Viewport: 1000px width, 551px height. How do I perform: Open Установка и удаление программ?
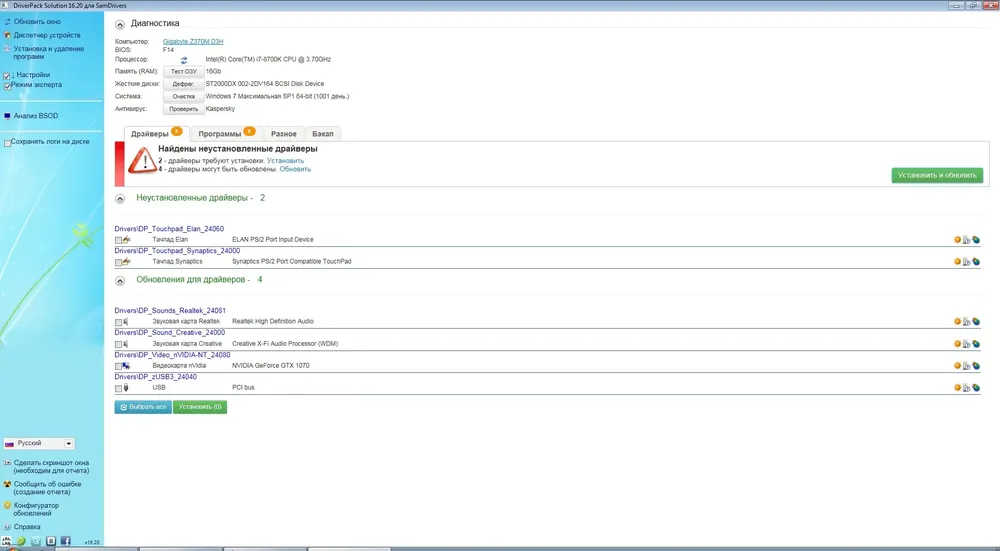pos(48,52)
